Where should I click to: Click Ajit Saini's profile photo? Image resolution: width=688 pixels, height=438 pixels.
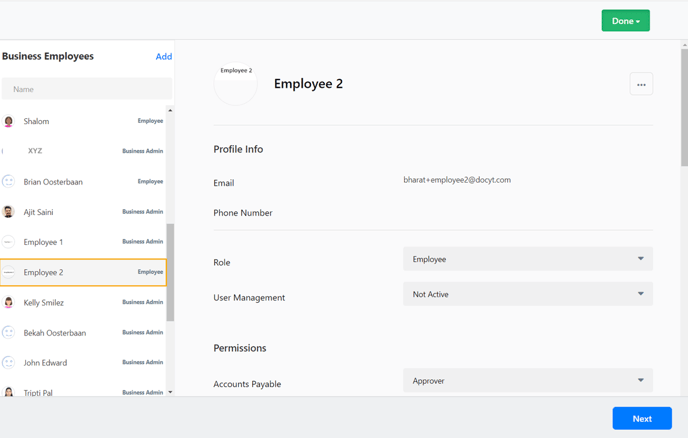click(x=8, y=212)
